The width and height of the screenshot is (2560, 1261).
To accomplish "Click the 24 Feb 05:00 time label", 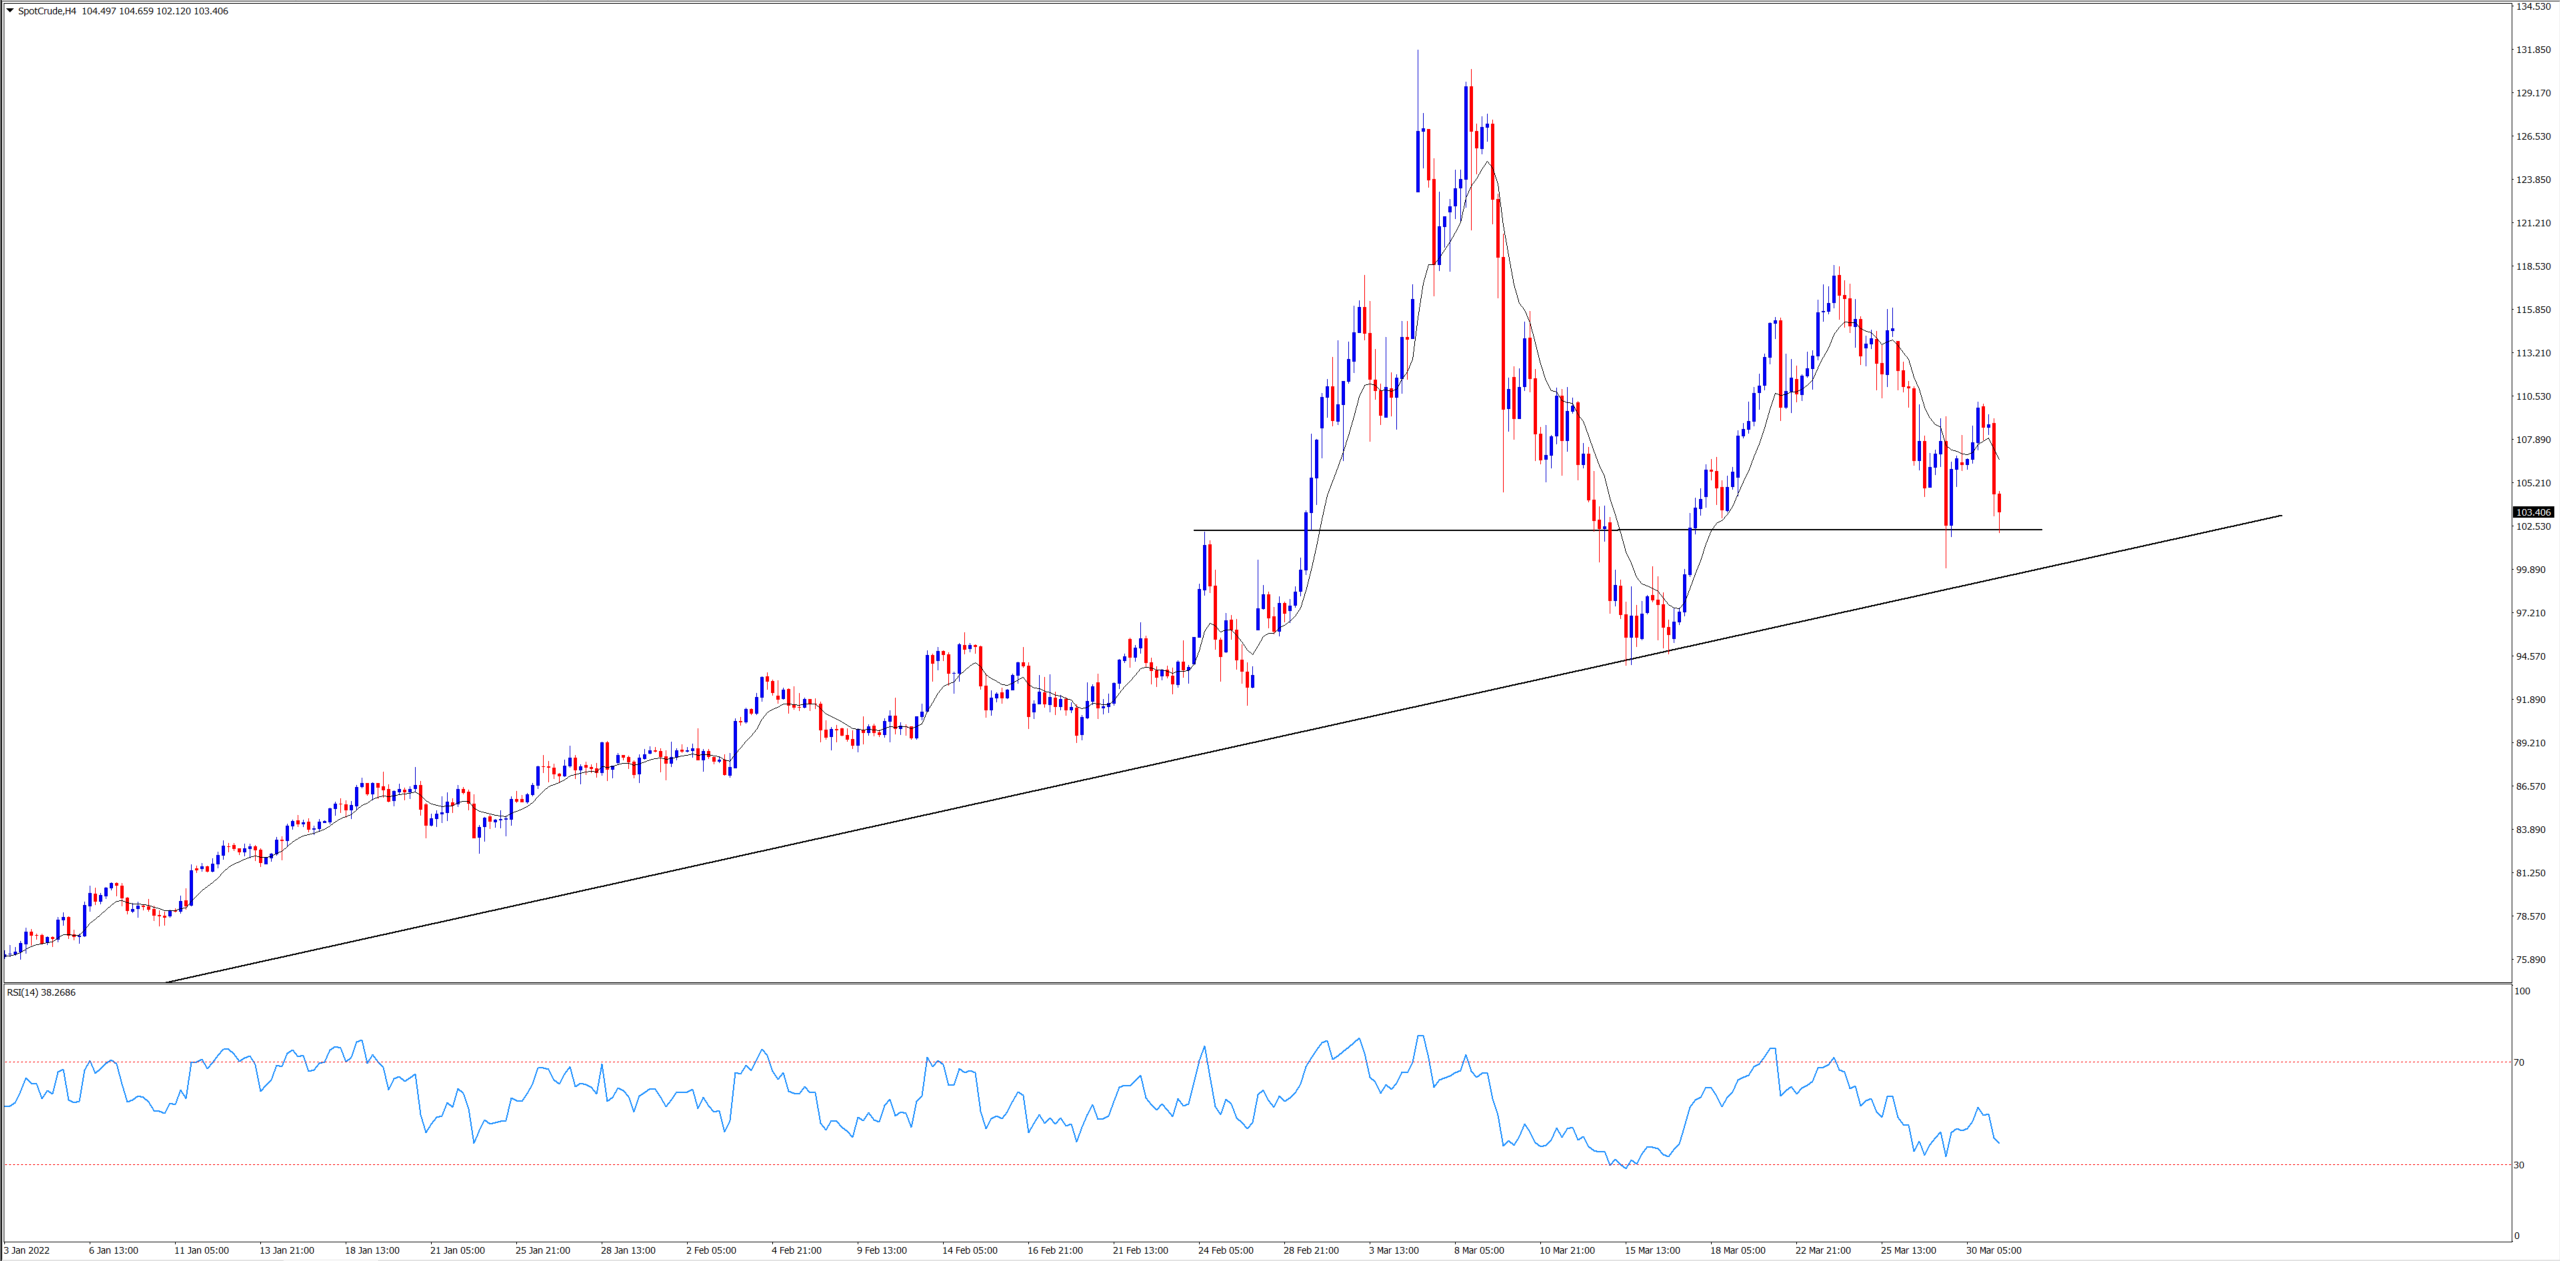I will (x=1225, y=1250).
